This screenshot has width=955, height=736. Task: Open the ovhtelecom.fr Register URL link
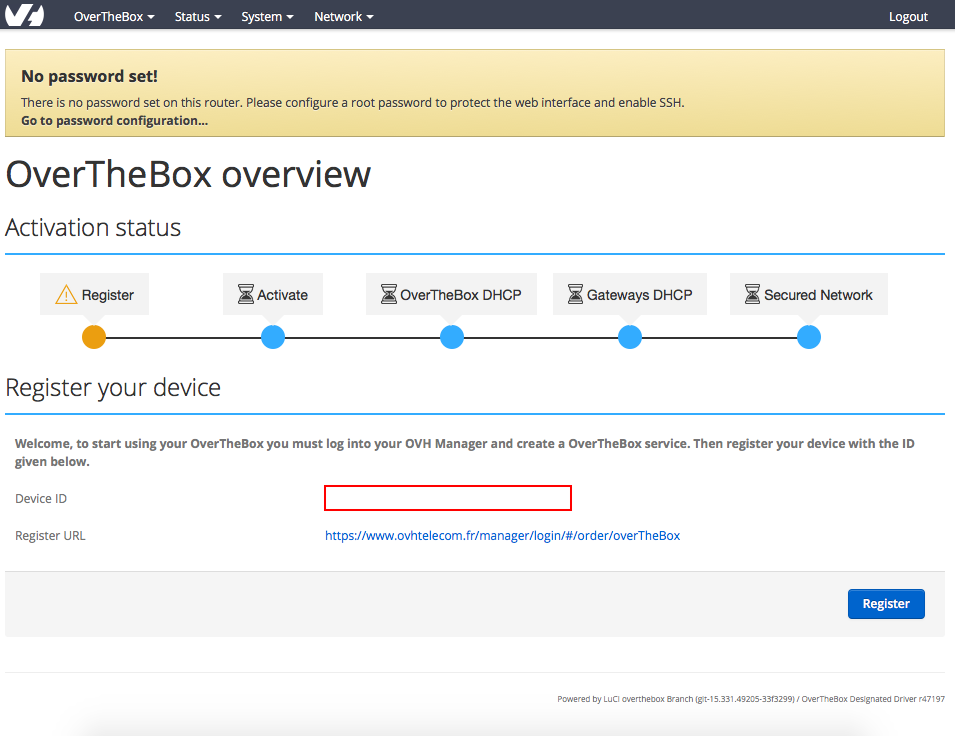point(502,535)
